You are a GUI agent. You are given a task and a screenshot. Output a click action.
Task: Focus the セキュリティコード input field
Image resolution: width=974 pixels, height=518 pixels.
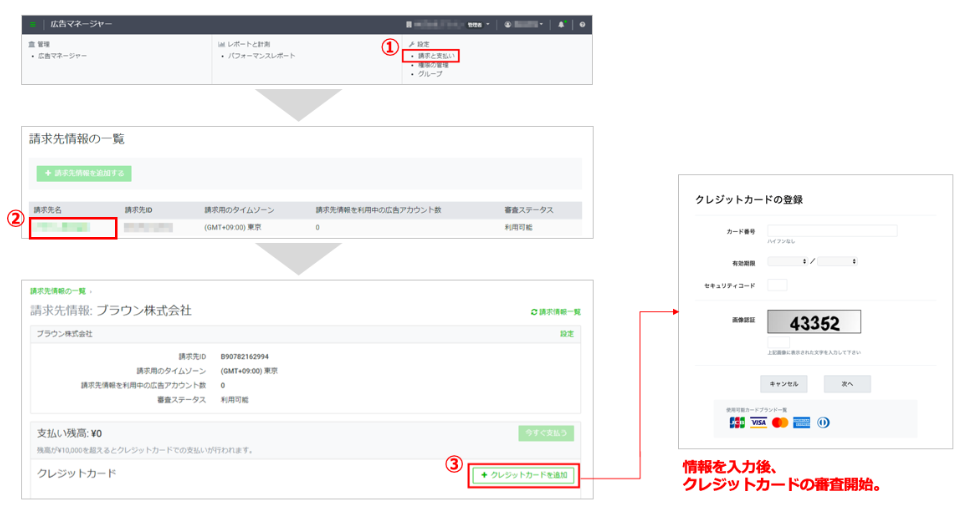click(x=777, y=285)
